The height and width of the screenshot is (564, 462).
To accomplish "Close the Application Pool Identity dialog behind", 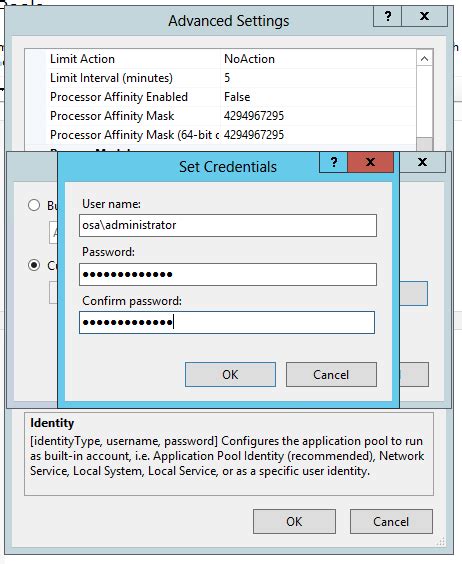I will click(422, 162).
